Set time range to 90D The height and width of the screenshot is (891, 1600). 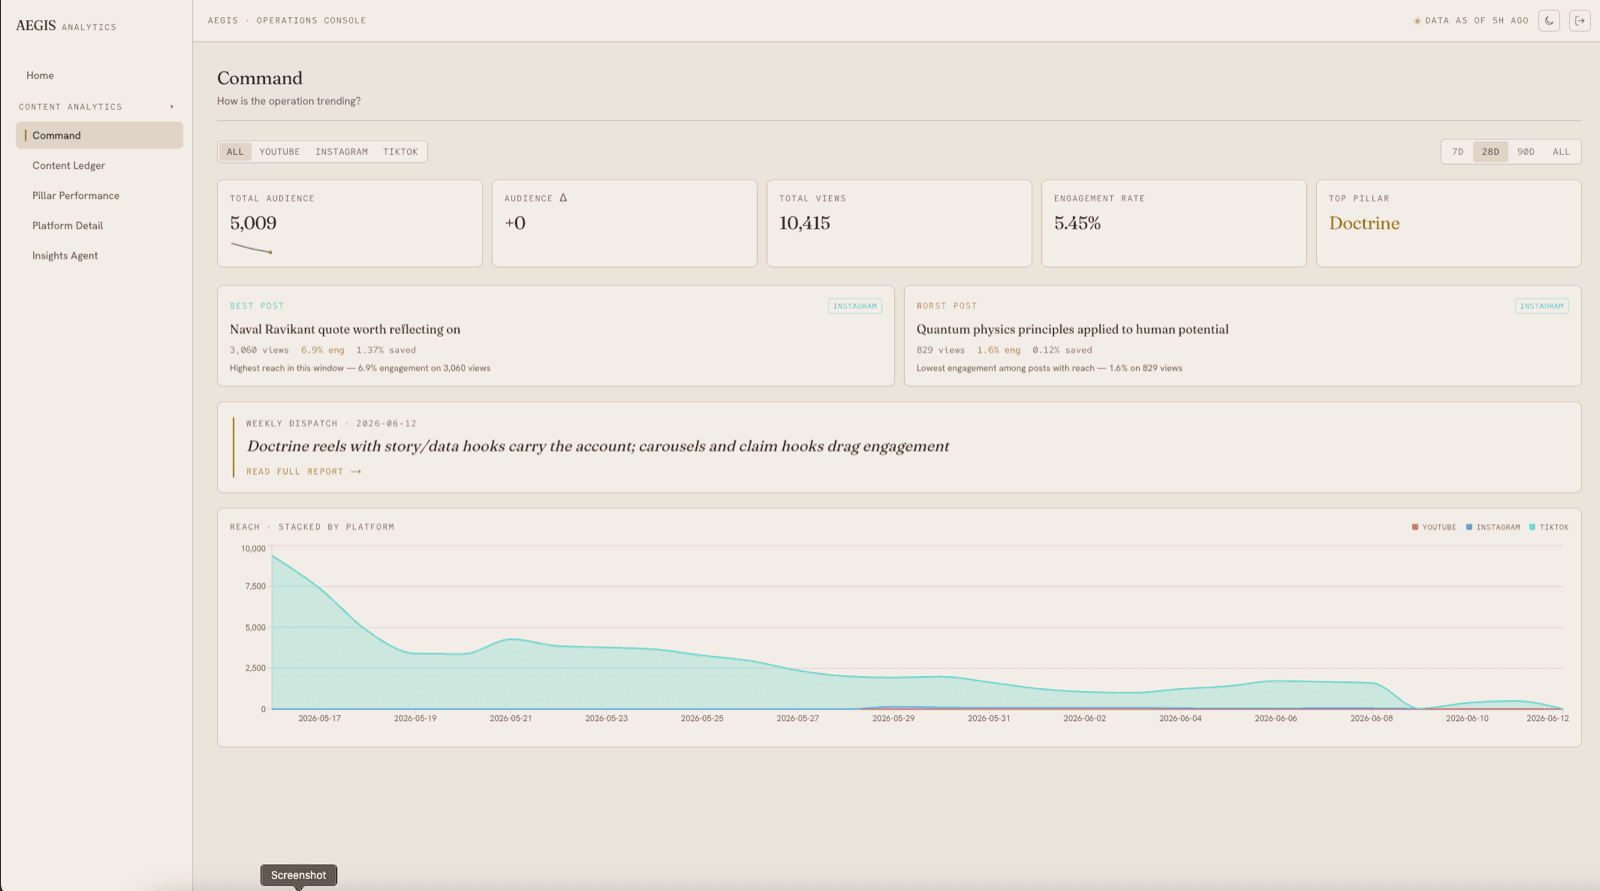click(x=1526, y=152)
